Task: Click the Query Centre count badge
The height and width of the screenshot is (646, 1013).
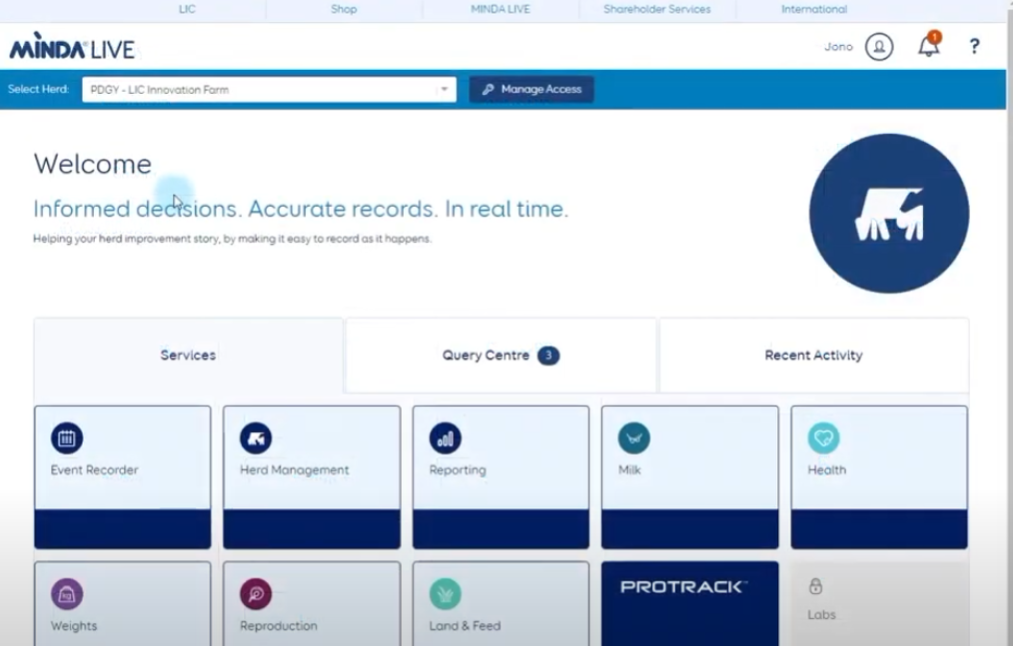Action: (x=548, y=355)
